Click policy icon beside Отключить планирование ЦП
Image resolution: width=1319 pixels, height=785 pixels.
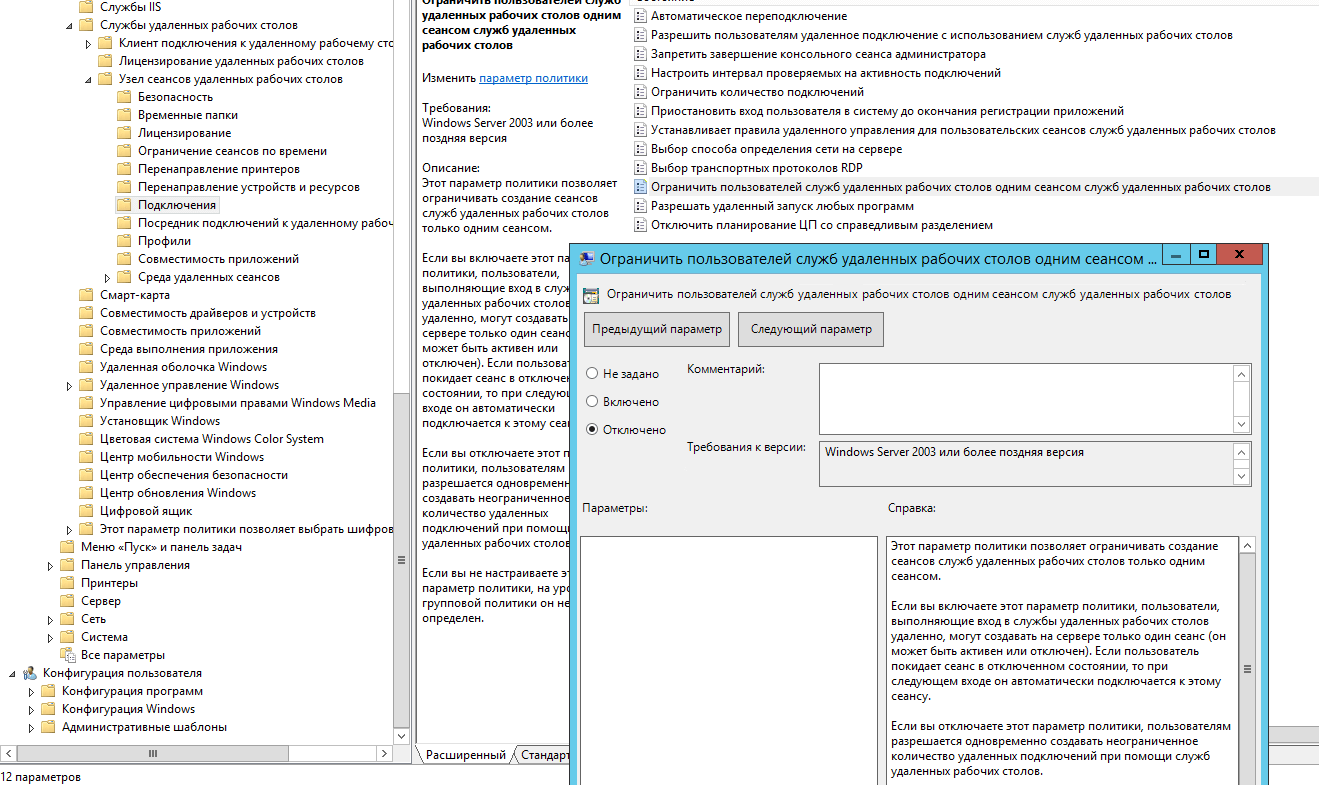pos(640,225)
